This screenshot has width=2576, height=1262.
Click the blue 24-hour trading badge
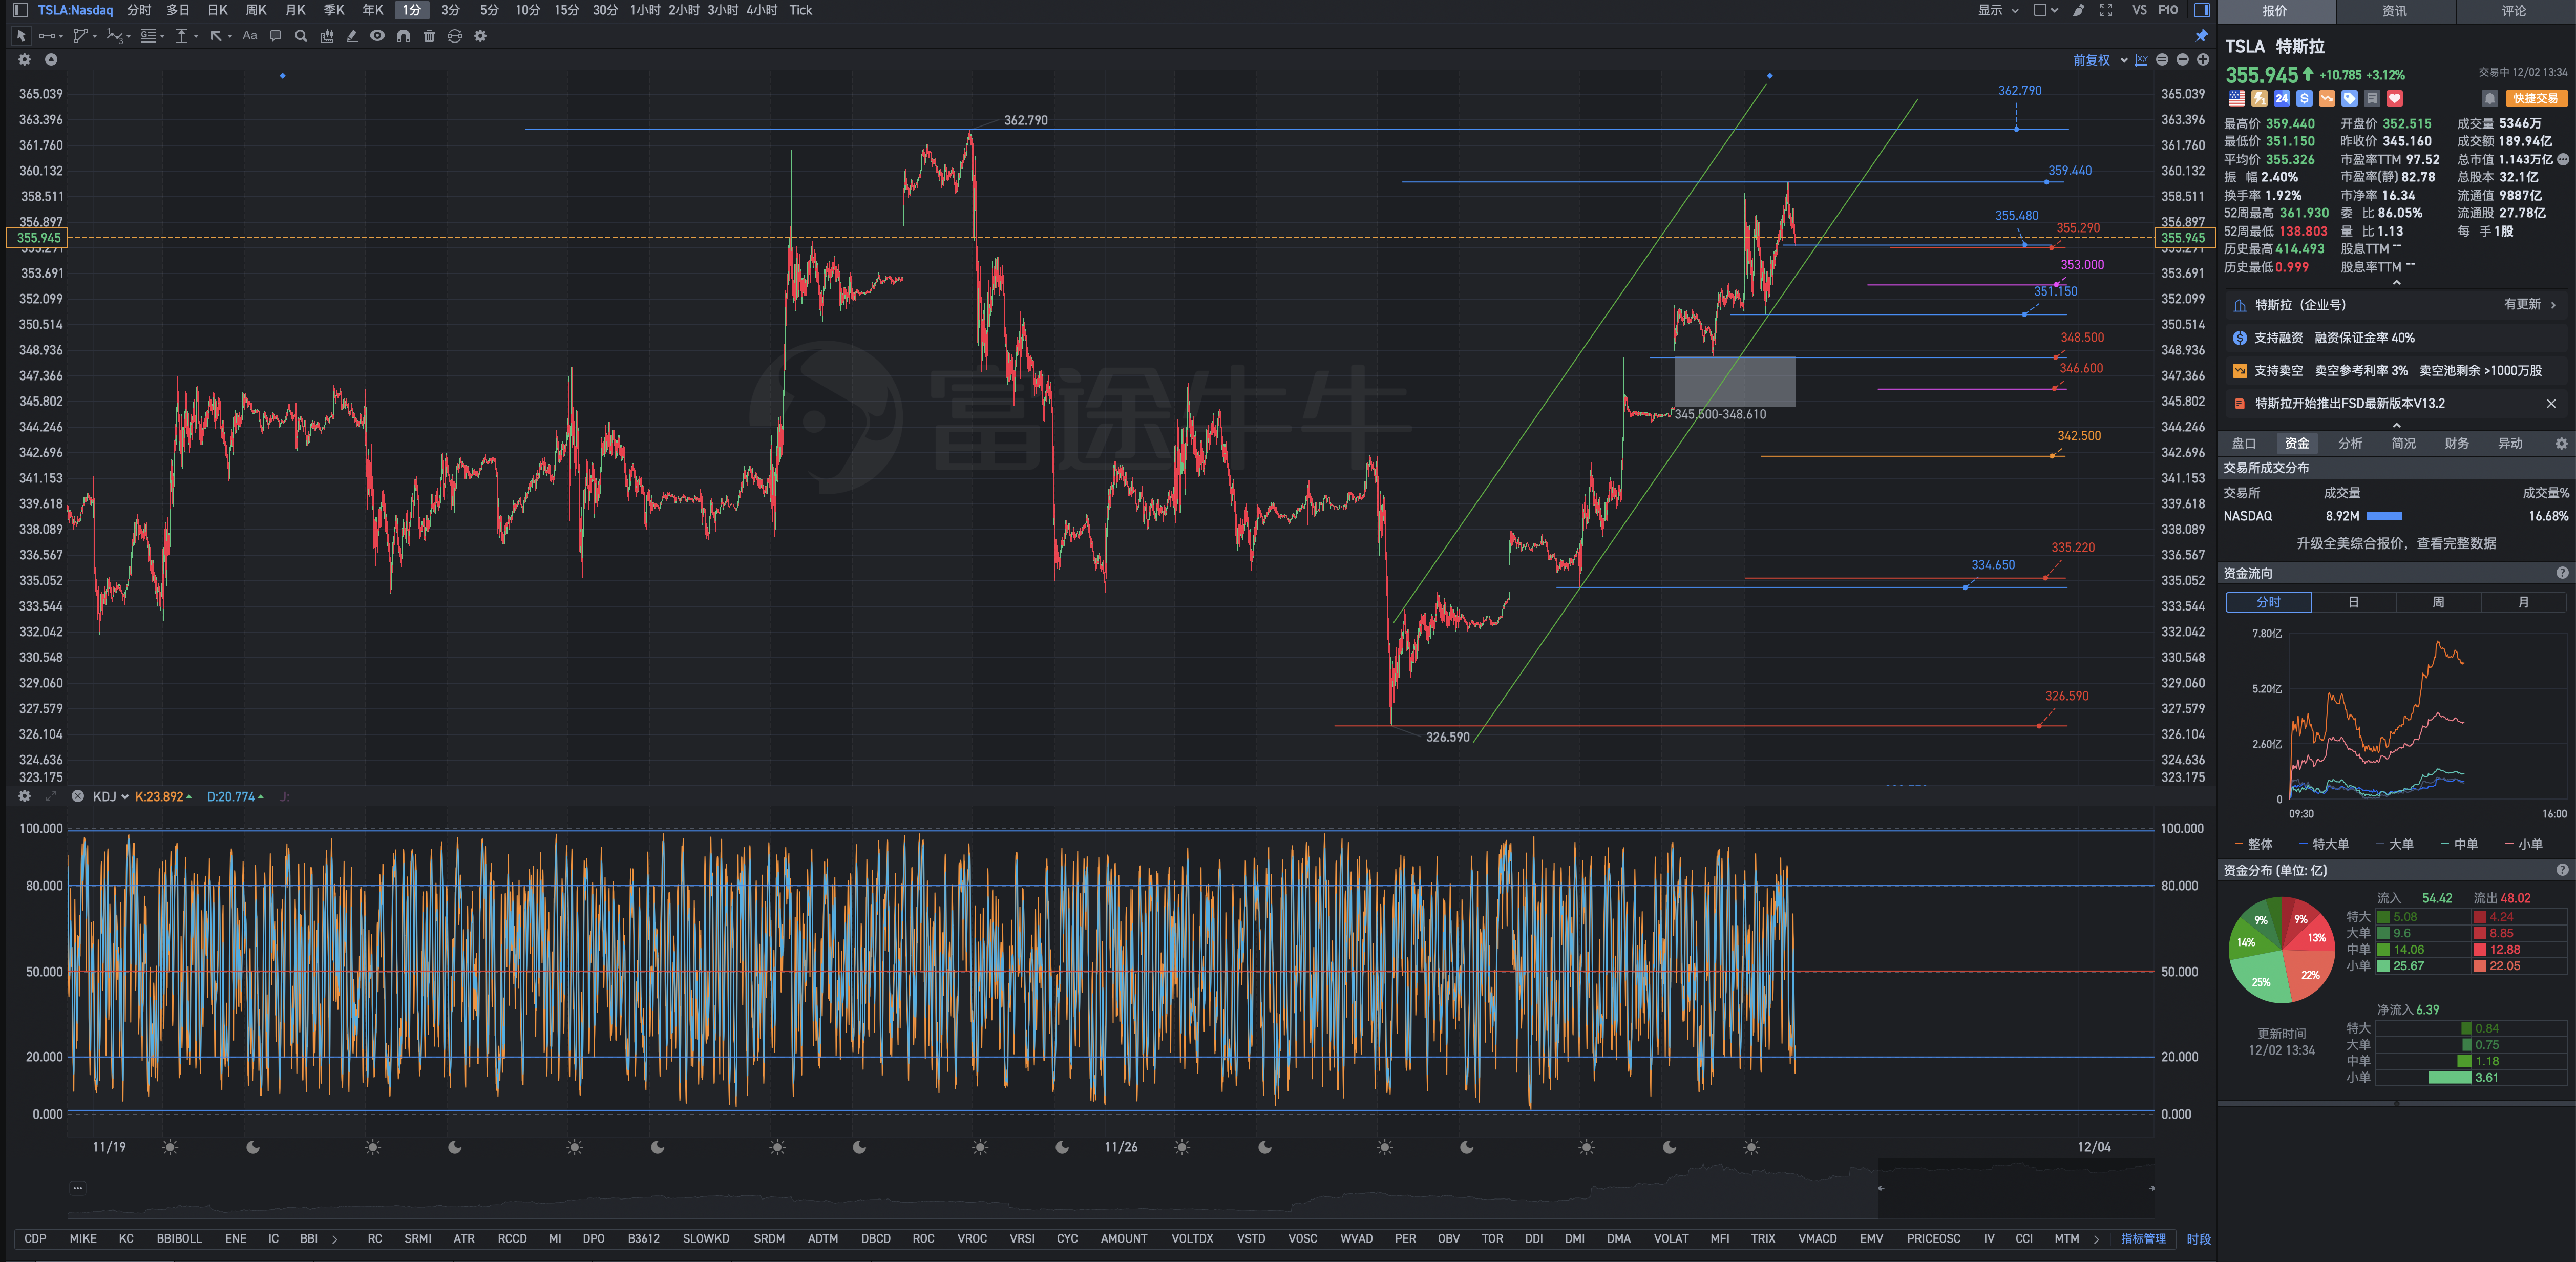[x=2282, y=99]
